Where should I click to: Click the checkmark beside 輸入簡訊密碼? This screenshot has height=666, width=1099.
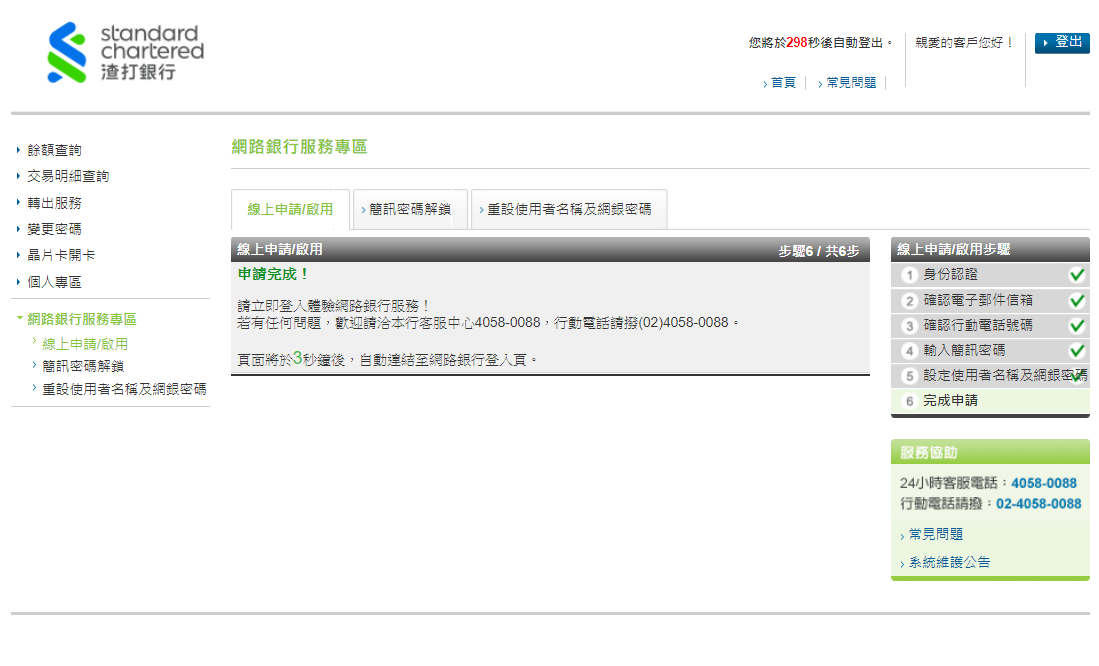coord(1077,351)
